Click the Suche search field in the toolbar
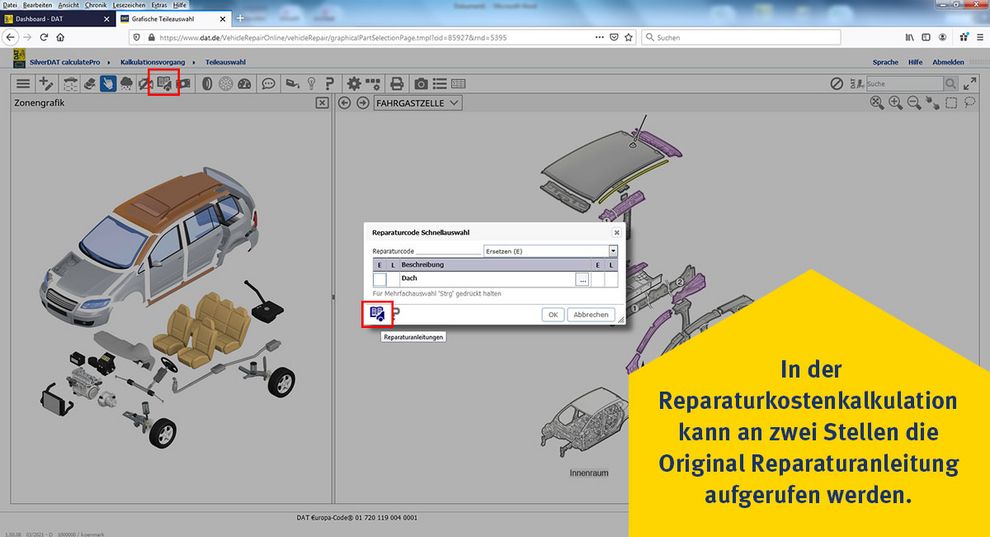Image resolution: width=990 pixels, height=537 pixels. (x=902, y=84)
